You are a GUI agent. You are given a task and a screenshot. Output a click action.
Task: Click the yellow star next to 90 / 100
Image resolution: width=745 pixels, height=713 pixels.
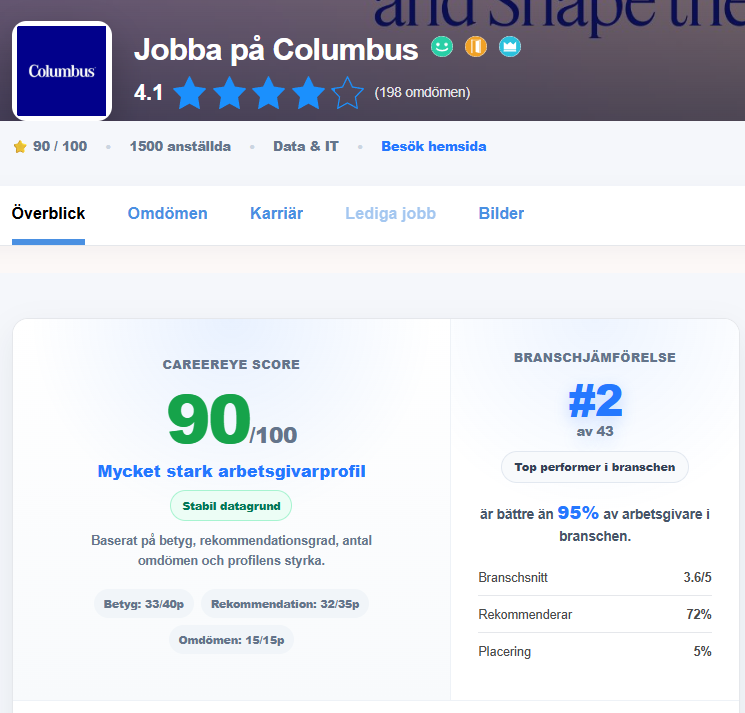tap(20, 146)
